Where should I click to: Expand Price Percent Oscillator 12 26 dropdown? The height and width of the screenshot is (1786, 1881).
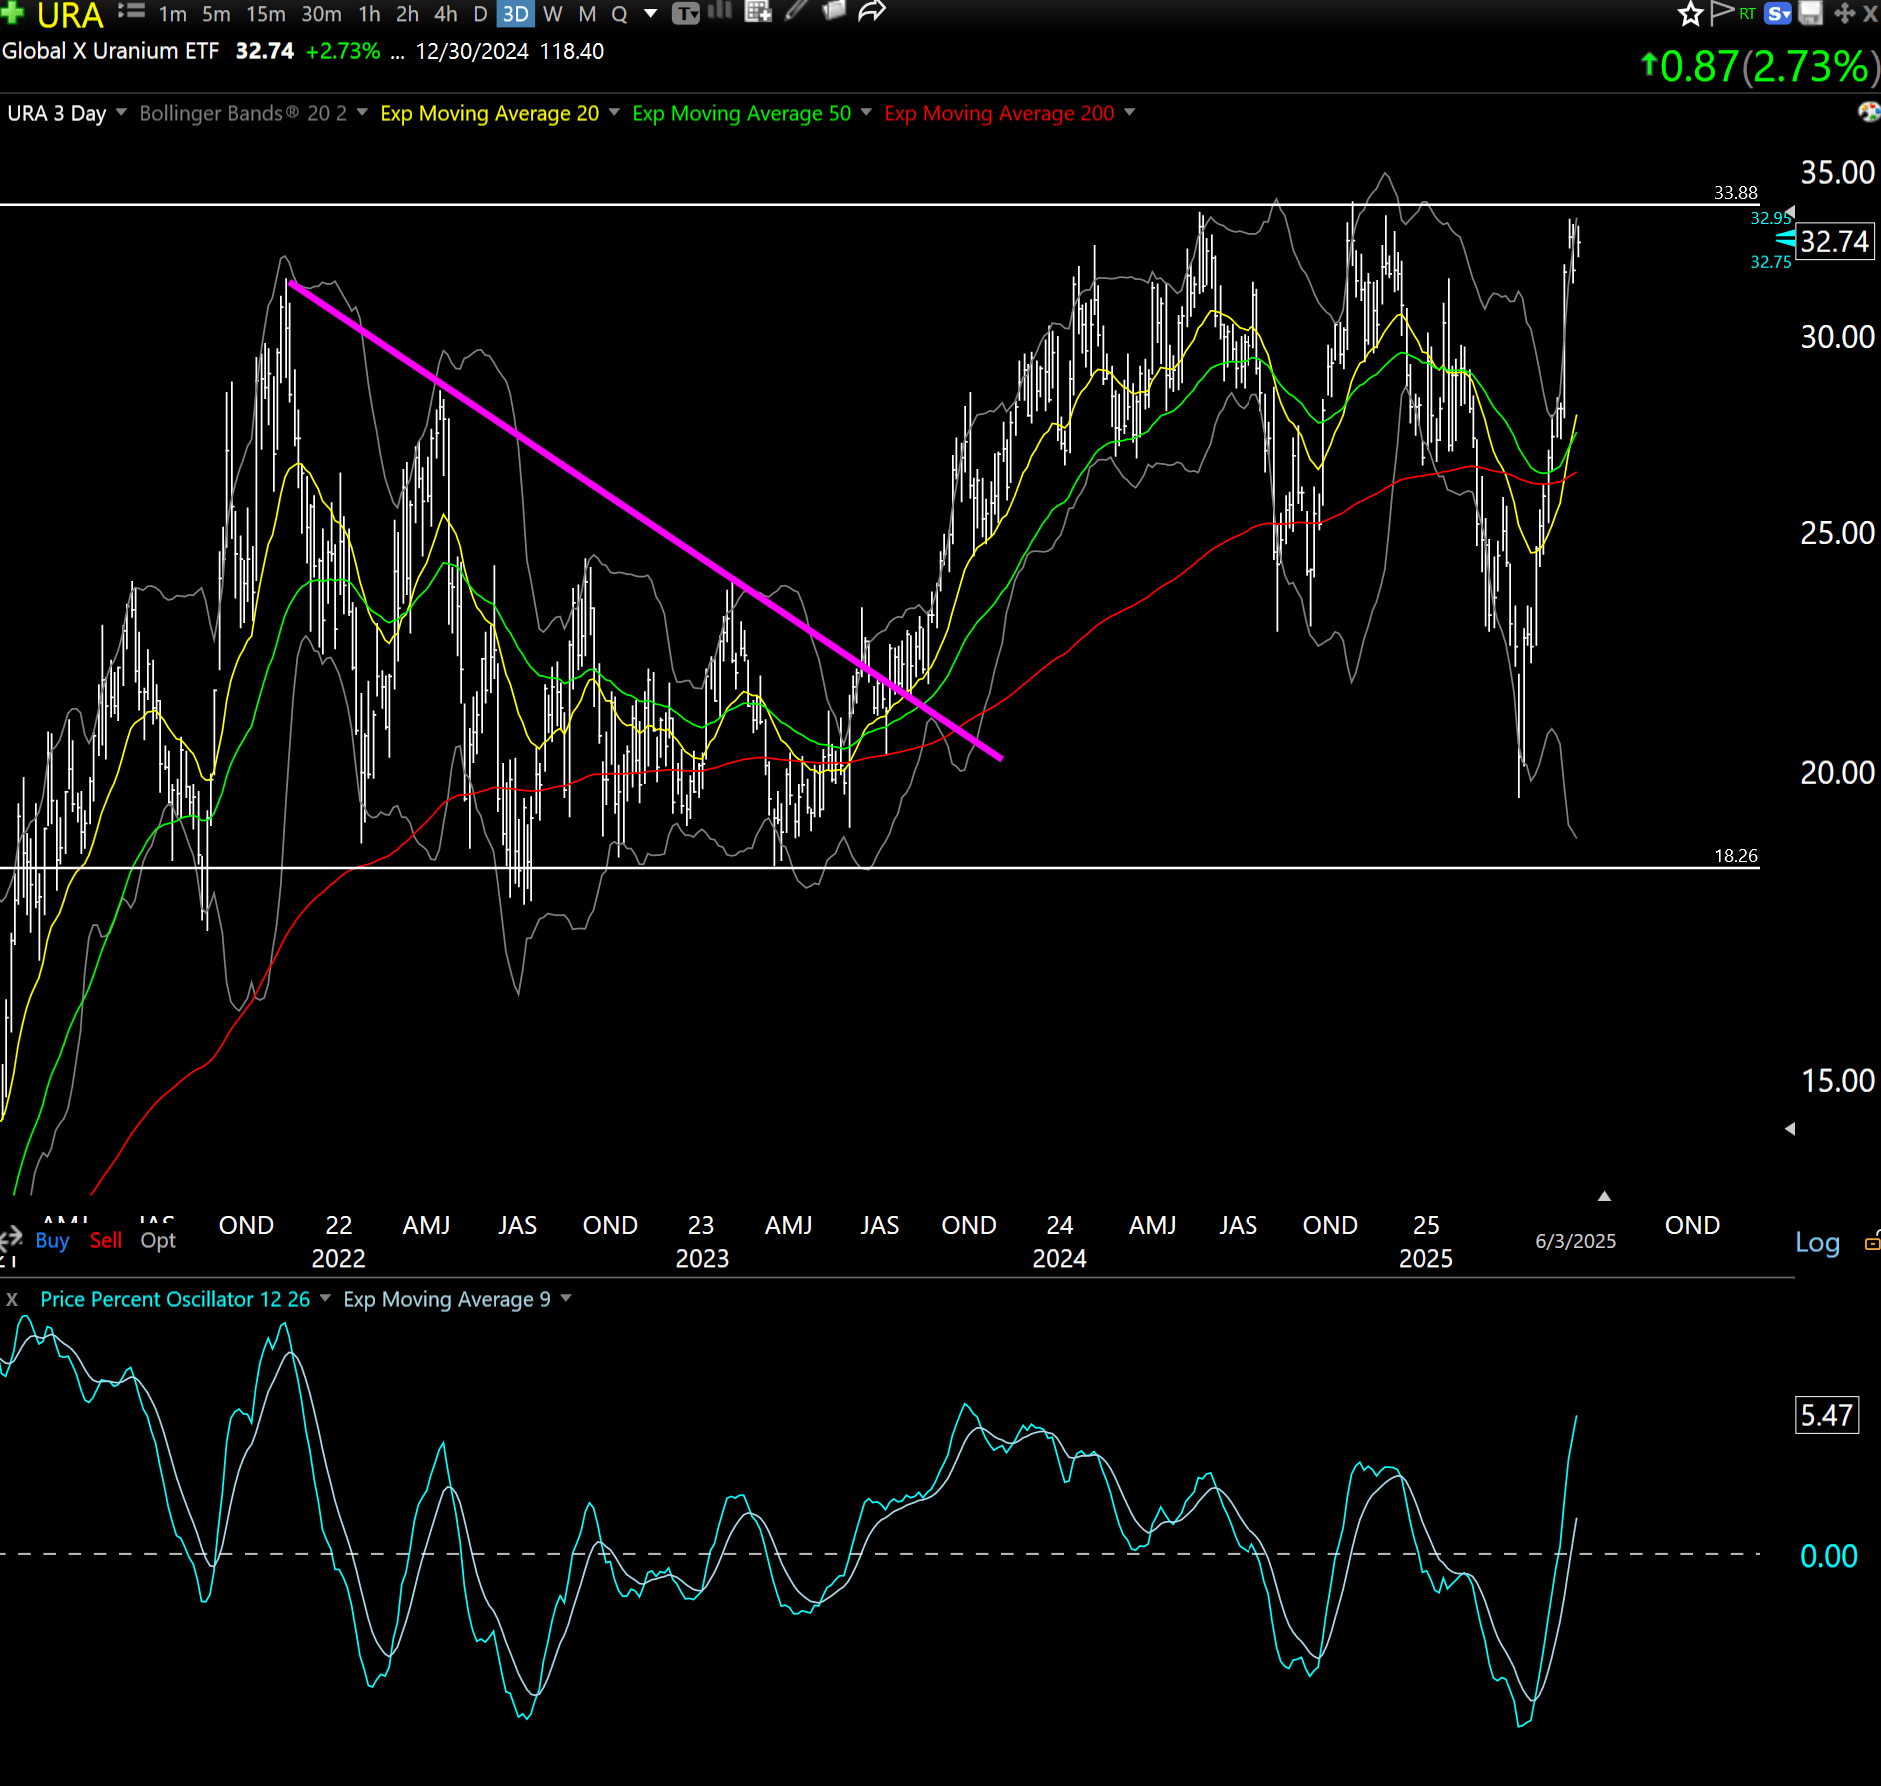[x=325, y=1299]
